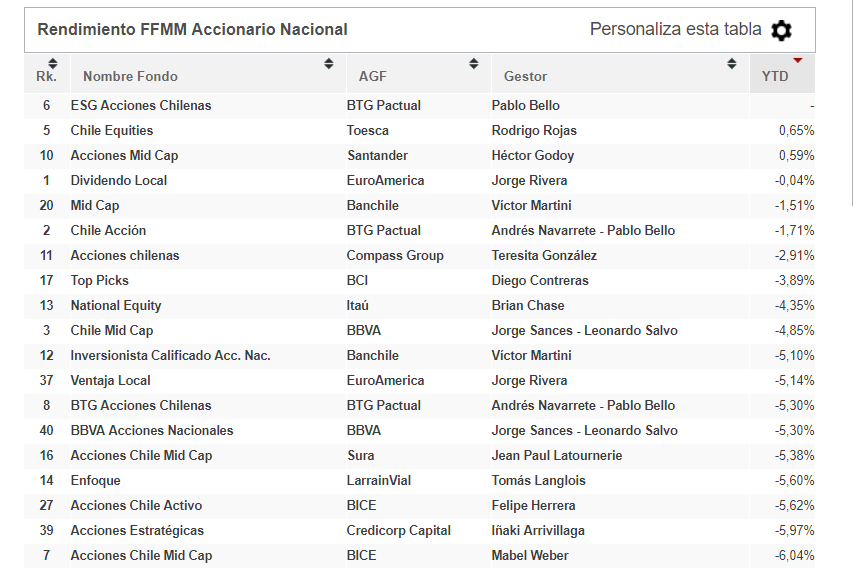
Task: Open table settings gear icon
Action: point(781,30)
